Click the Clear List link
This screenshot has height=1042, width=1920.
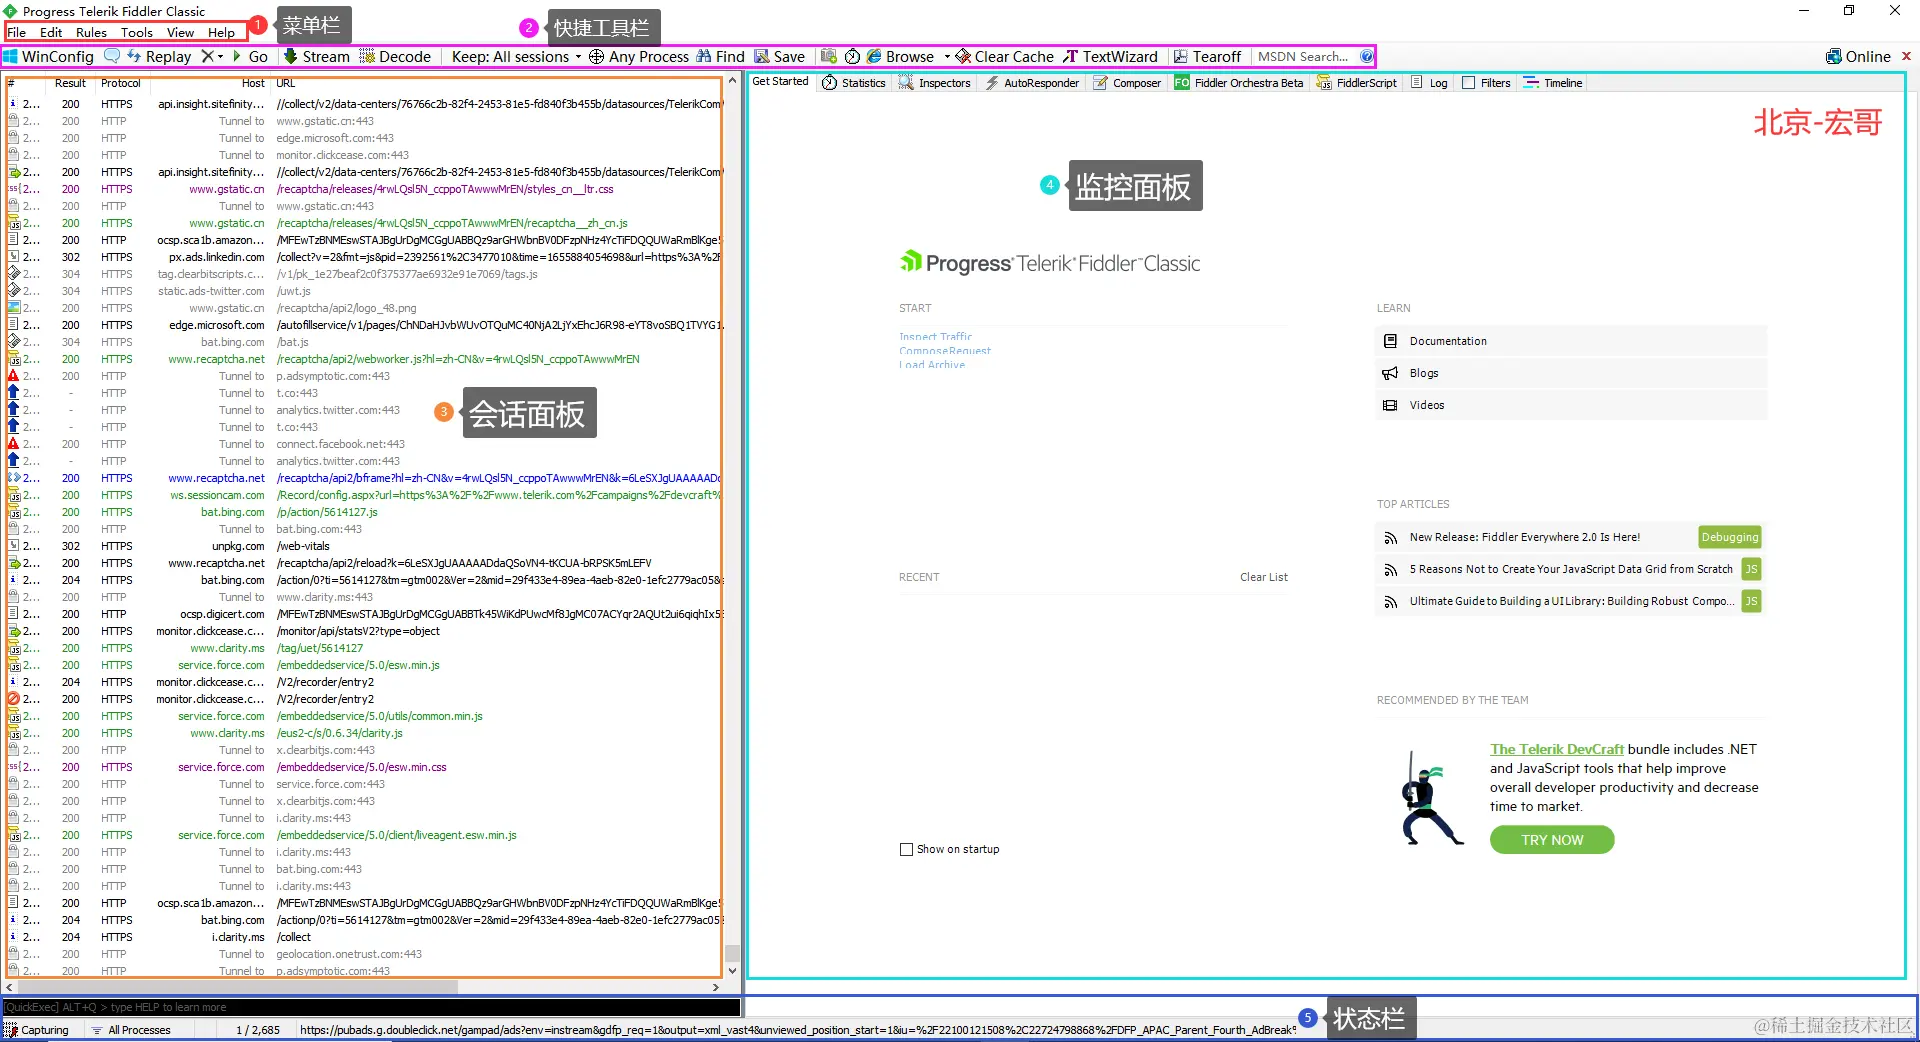point(1264,577)
